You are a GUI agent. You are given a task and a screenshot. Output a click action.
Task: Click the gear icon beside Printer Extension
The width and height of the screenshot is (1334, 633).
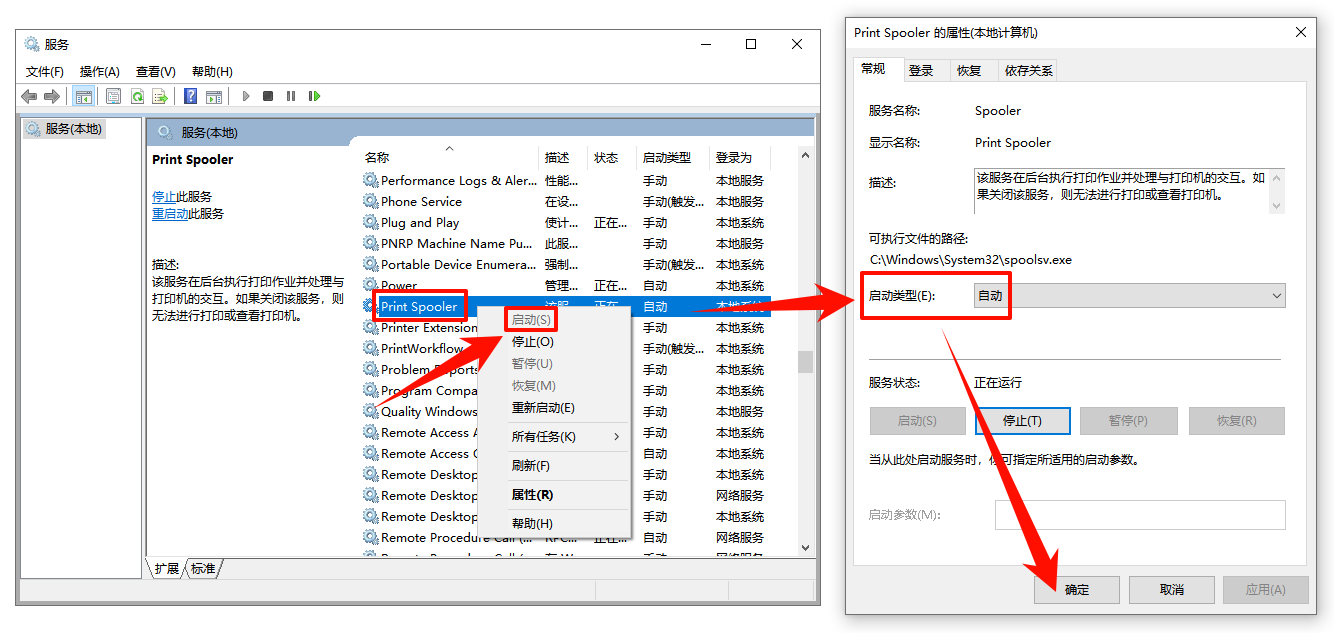371,327
